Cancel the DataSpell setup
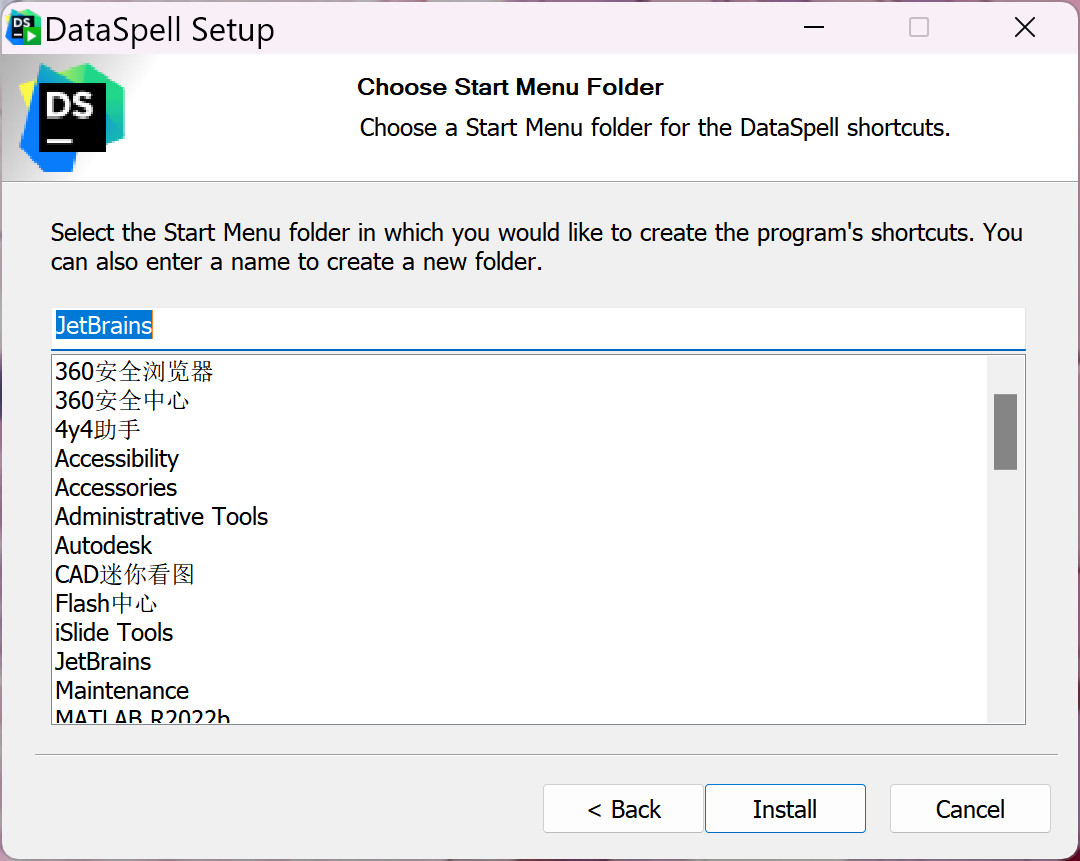The height and width of the screenshot is (861, 1080). [x=970, y=809]
